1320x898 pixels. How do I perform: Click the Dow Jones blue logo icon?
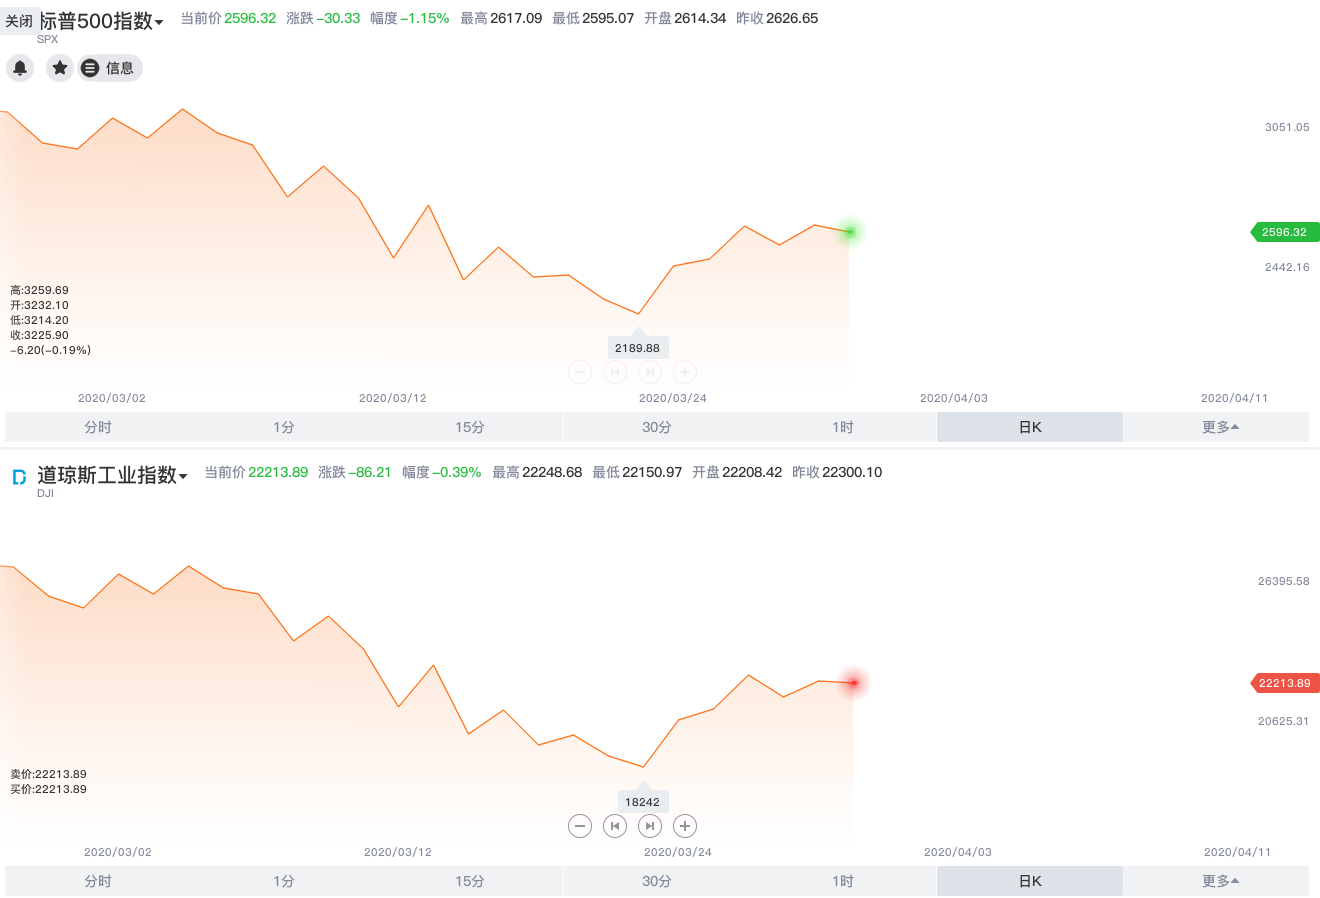tap(19, 478)
